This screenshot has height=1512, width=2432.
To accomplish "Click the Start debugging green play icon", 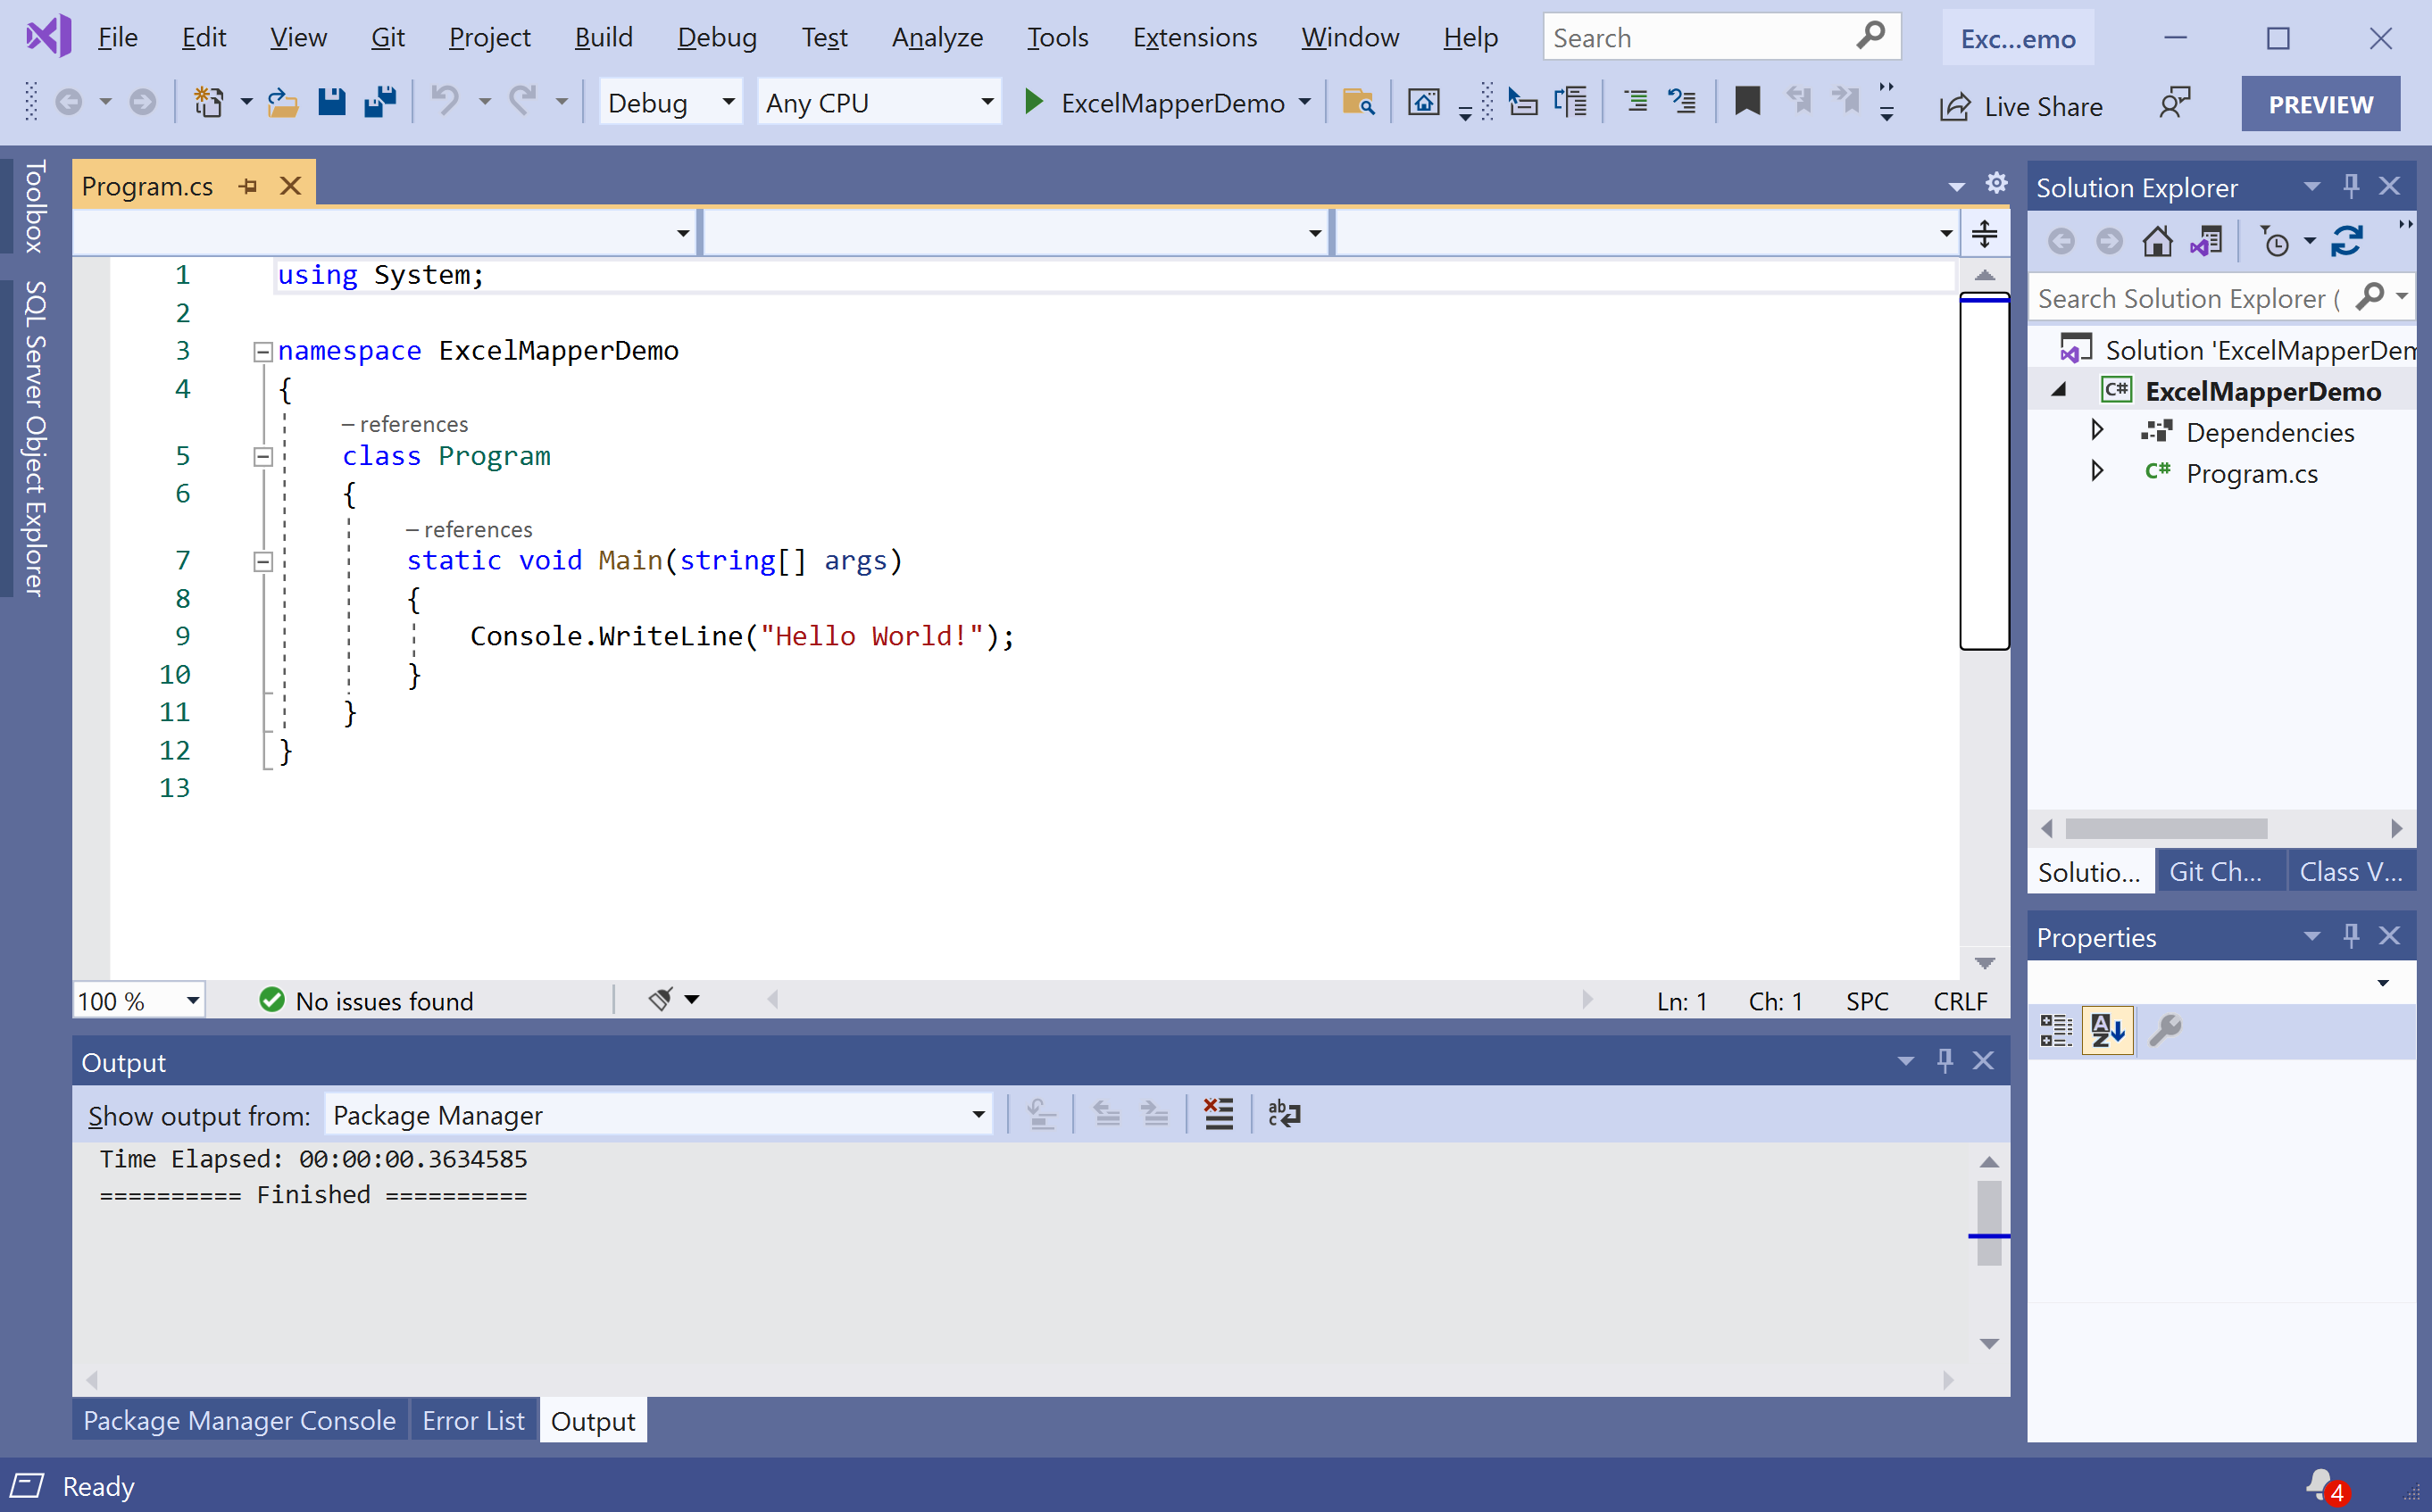I will [1034, 102].
